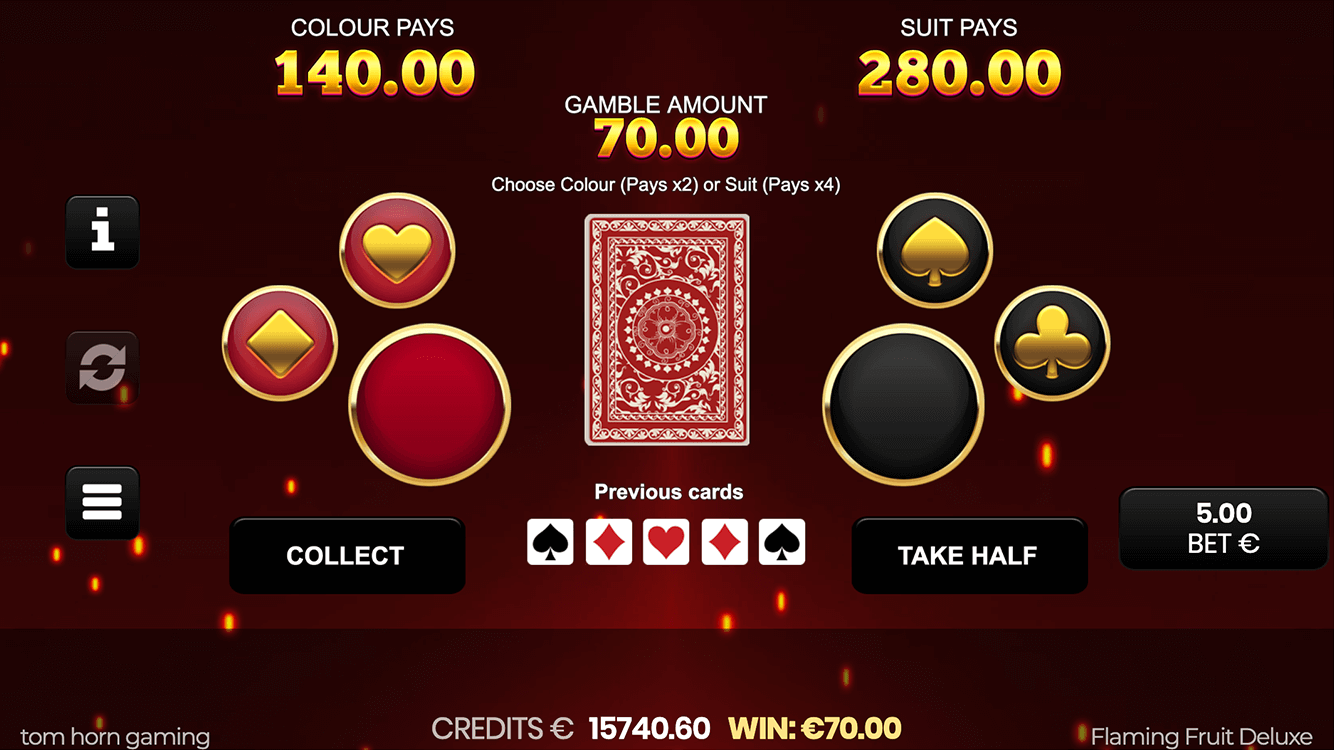Choose the gold spade suit
The width and height of the screenshot is (1334, 750).
coord(935,251)
